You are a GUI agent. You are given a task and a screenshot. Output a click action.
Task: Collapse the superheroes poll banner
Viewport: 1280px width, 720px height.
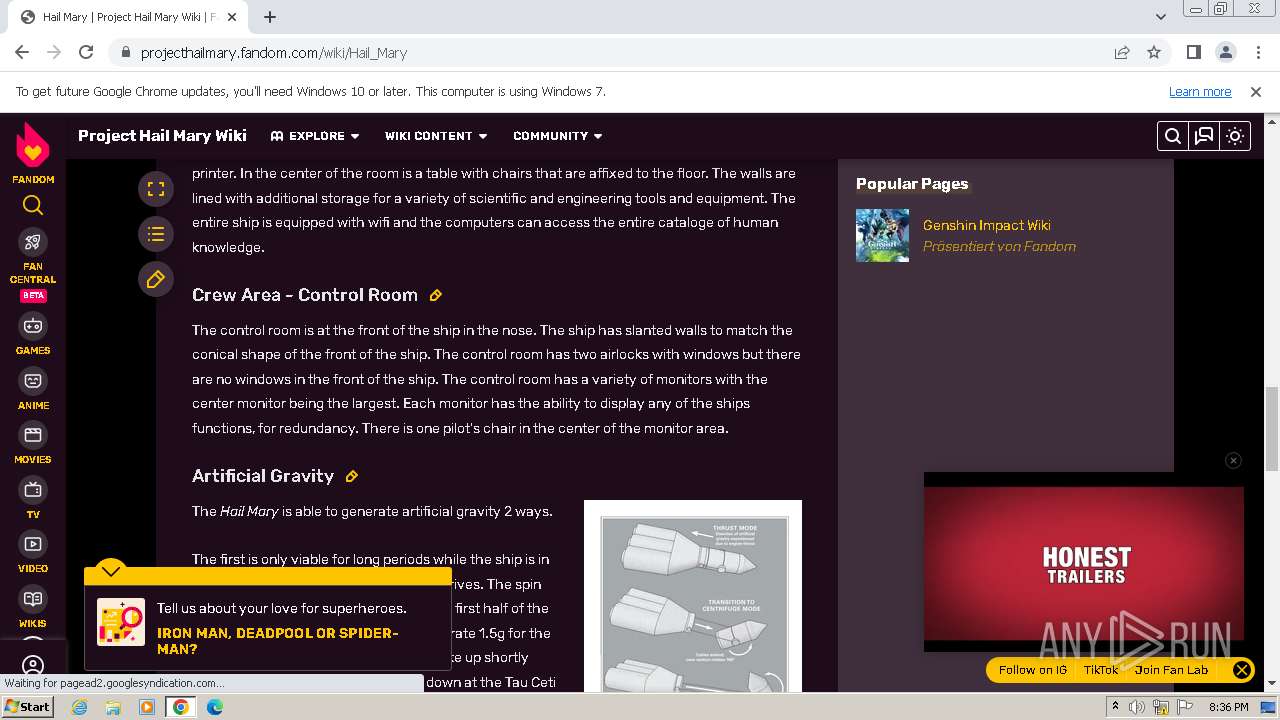[x=111, y=571]
